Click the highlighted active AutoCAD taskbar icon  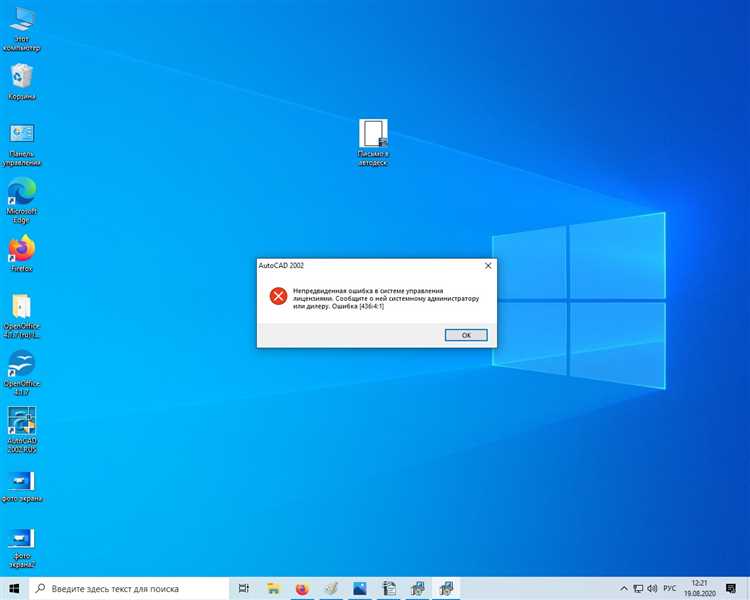[x=446, y=589]
